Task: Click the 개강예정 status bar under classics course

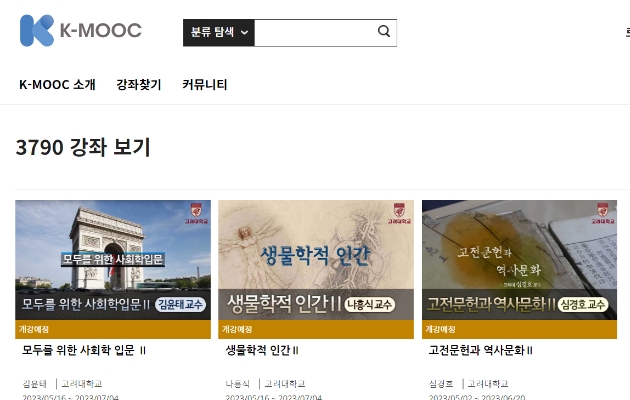Action: pos(520,329)
